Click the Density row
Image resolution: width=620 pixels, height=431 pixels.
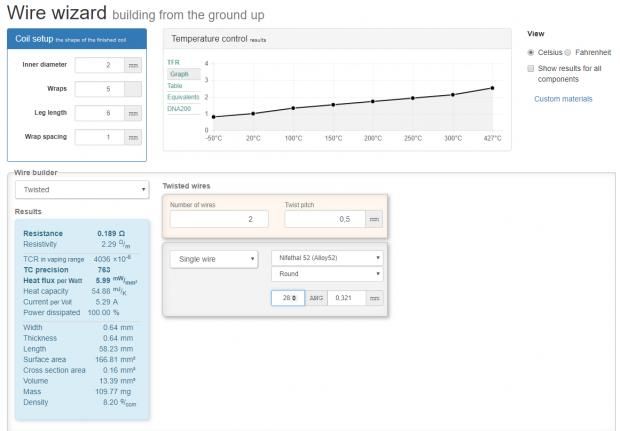coord(79,402)
